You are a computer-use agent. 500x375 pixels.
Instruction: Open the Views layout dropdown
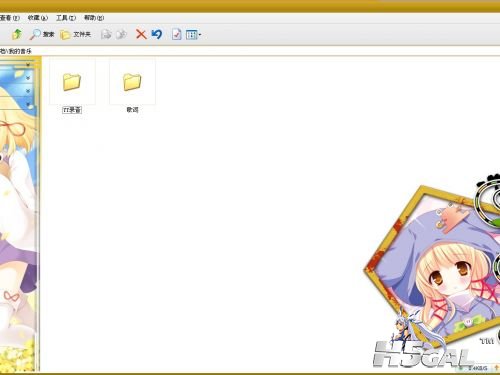[x=193, y=34]
